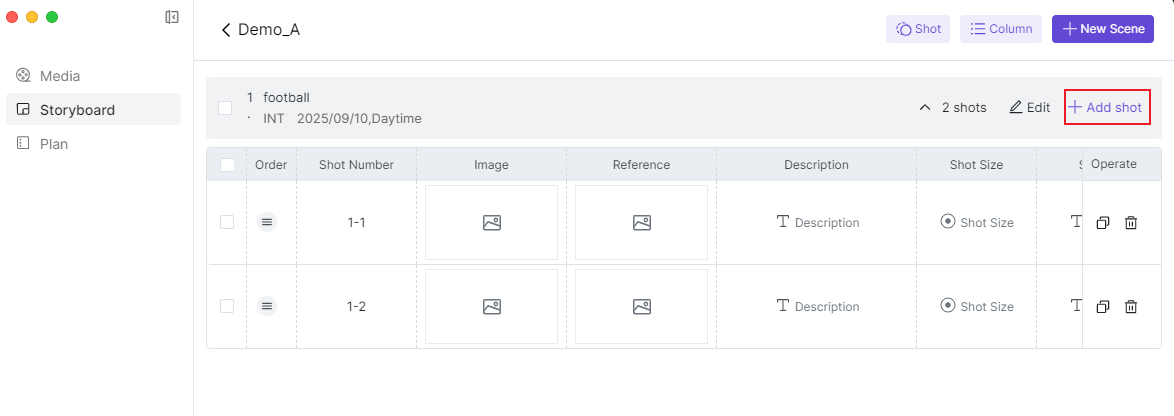Switch to the Plan section
The height and width of the screenshot is (416, 1174).
click(x=54, y=144)
